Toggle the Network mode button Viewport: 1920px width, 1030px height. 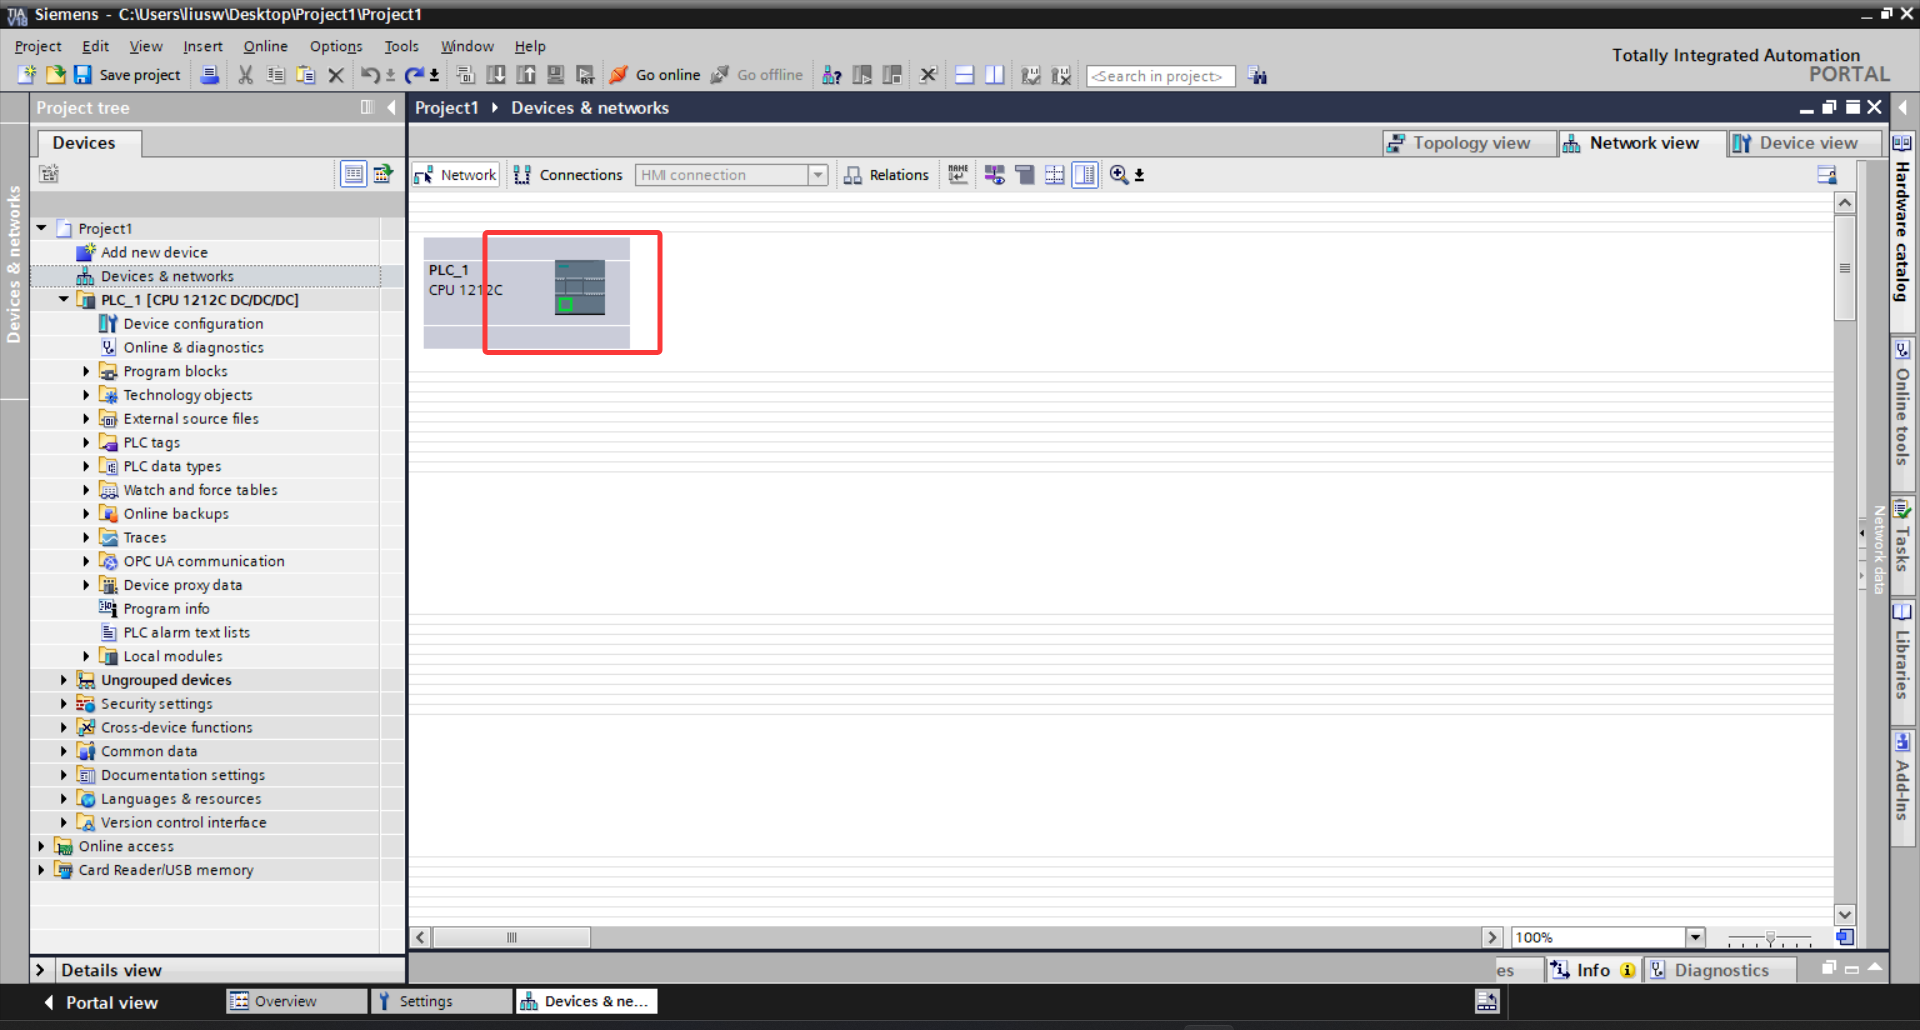[x=456, y=175]
